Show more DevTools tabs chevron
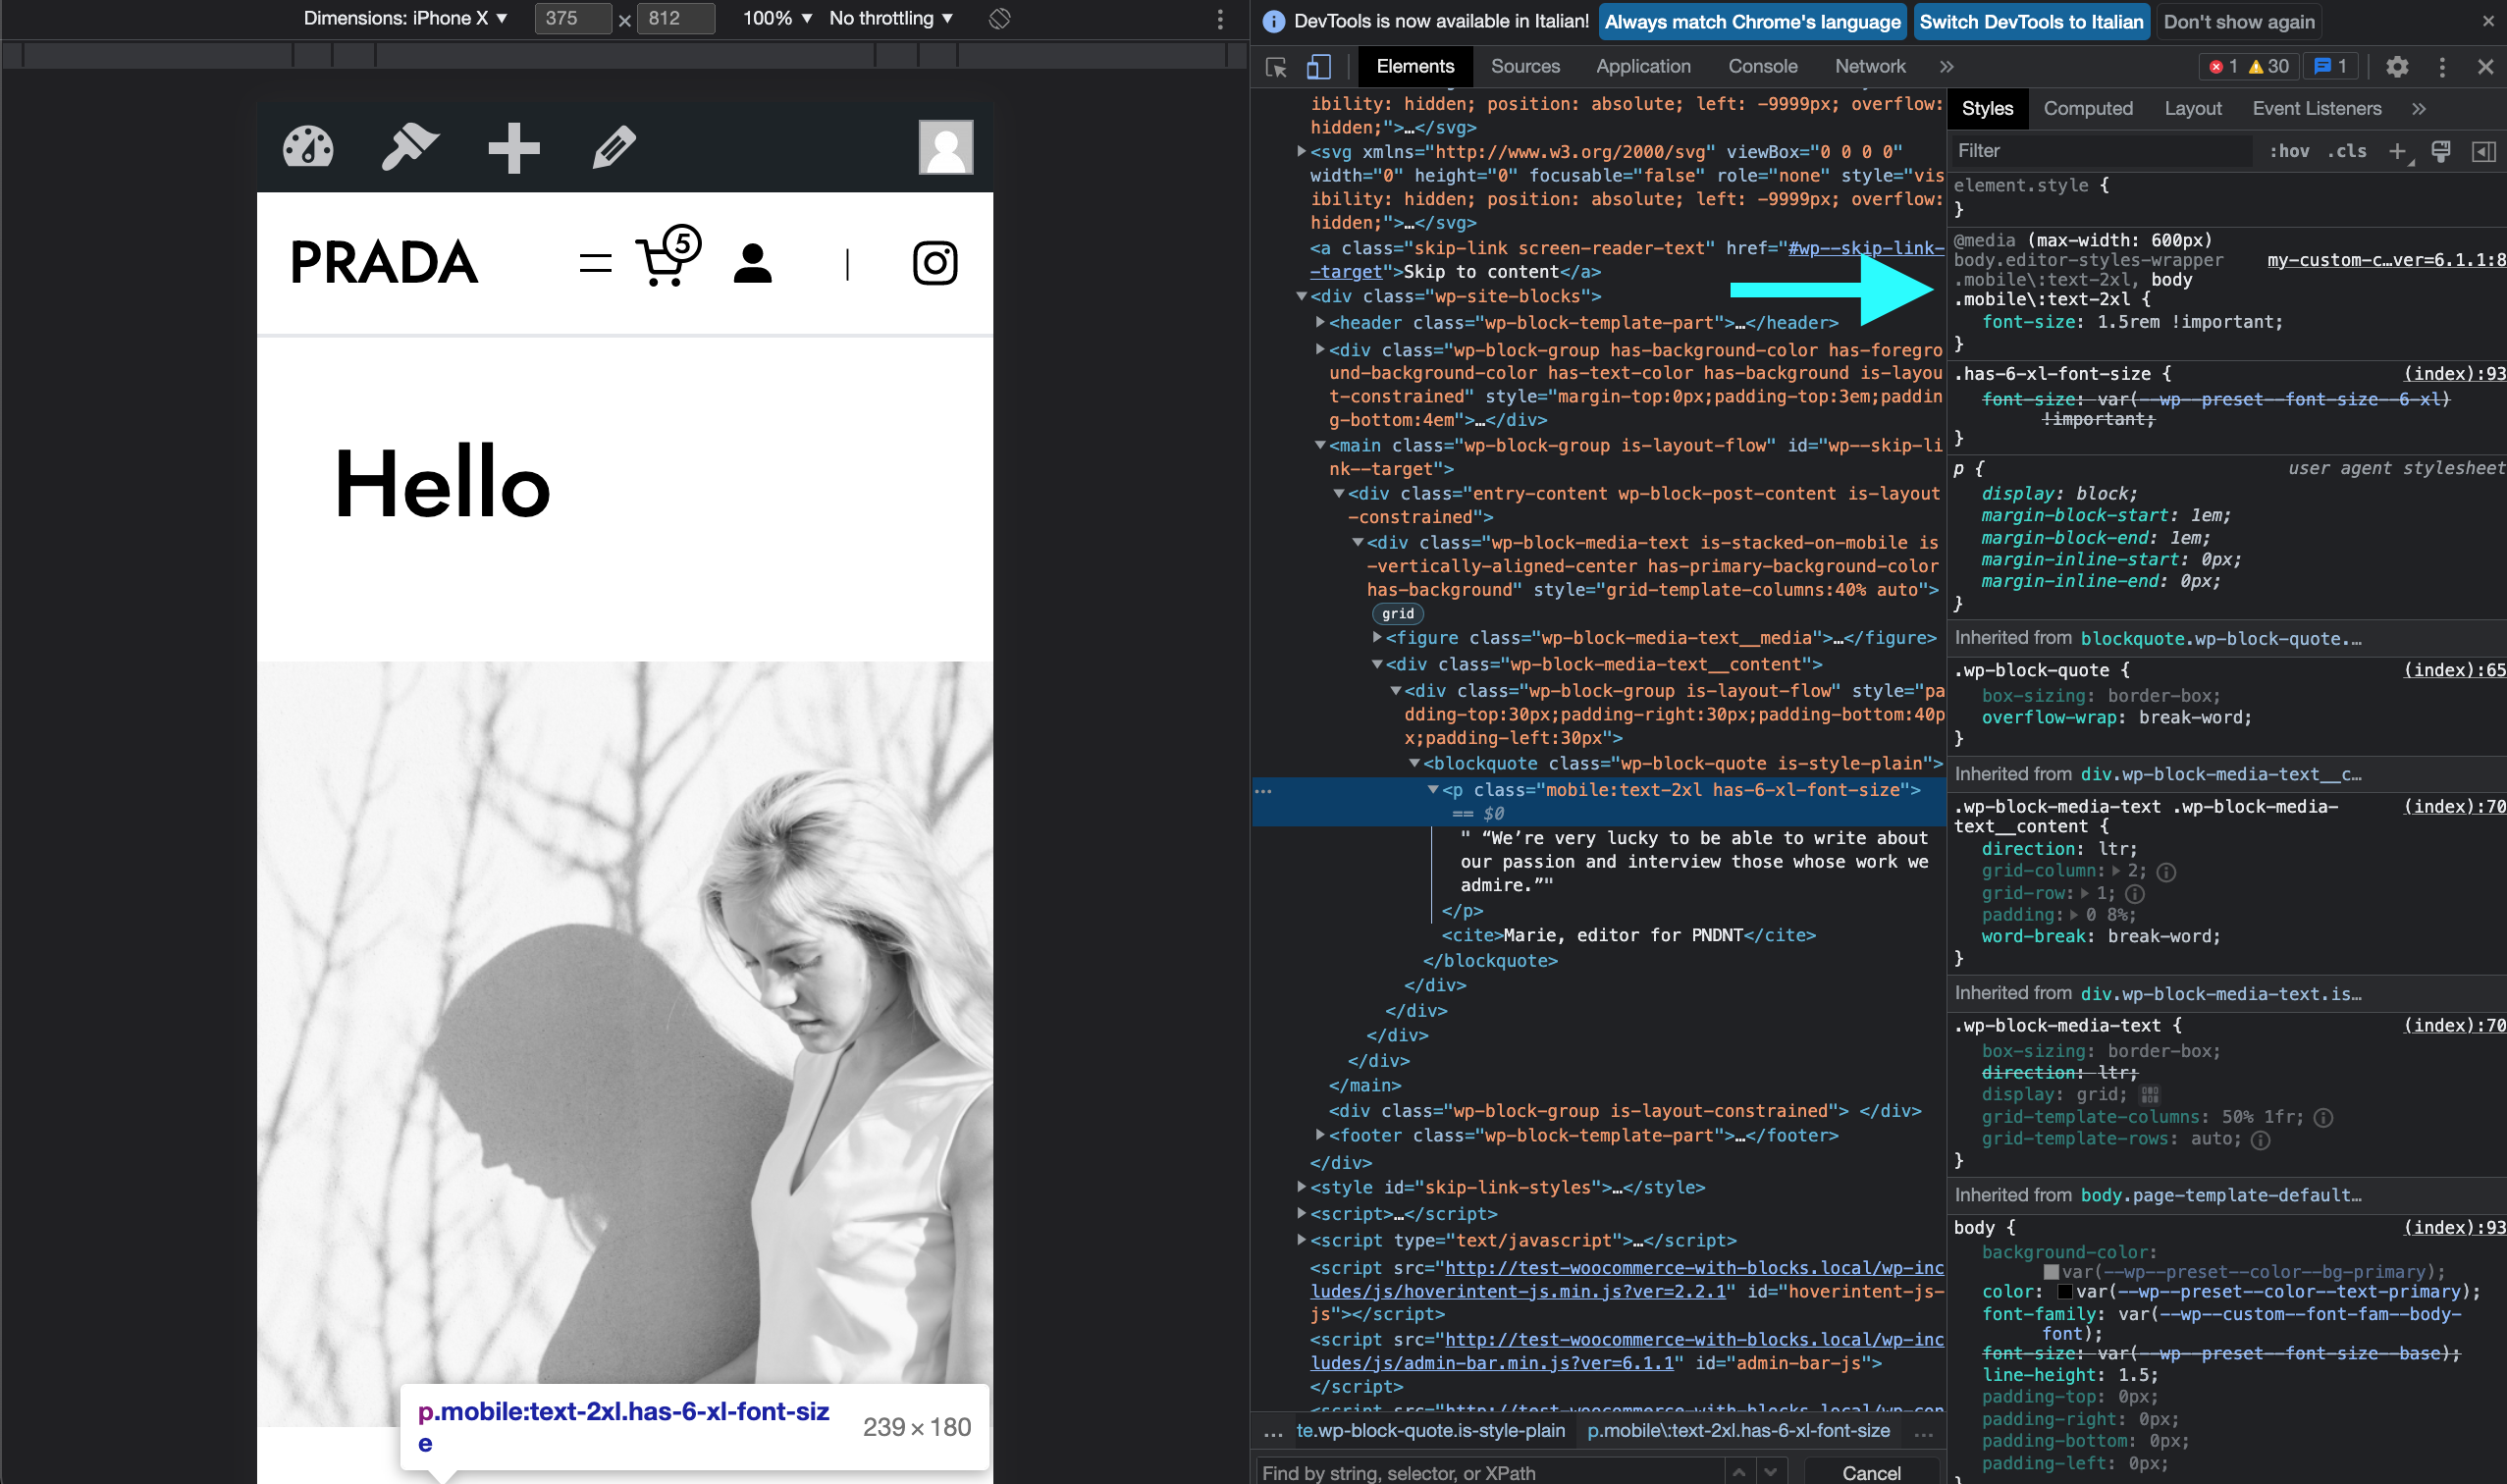 coord(1946,67)
